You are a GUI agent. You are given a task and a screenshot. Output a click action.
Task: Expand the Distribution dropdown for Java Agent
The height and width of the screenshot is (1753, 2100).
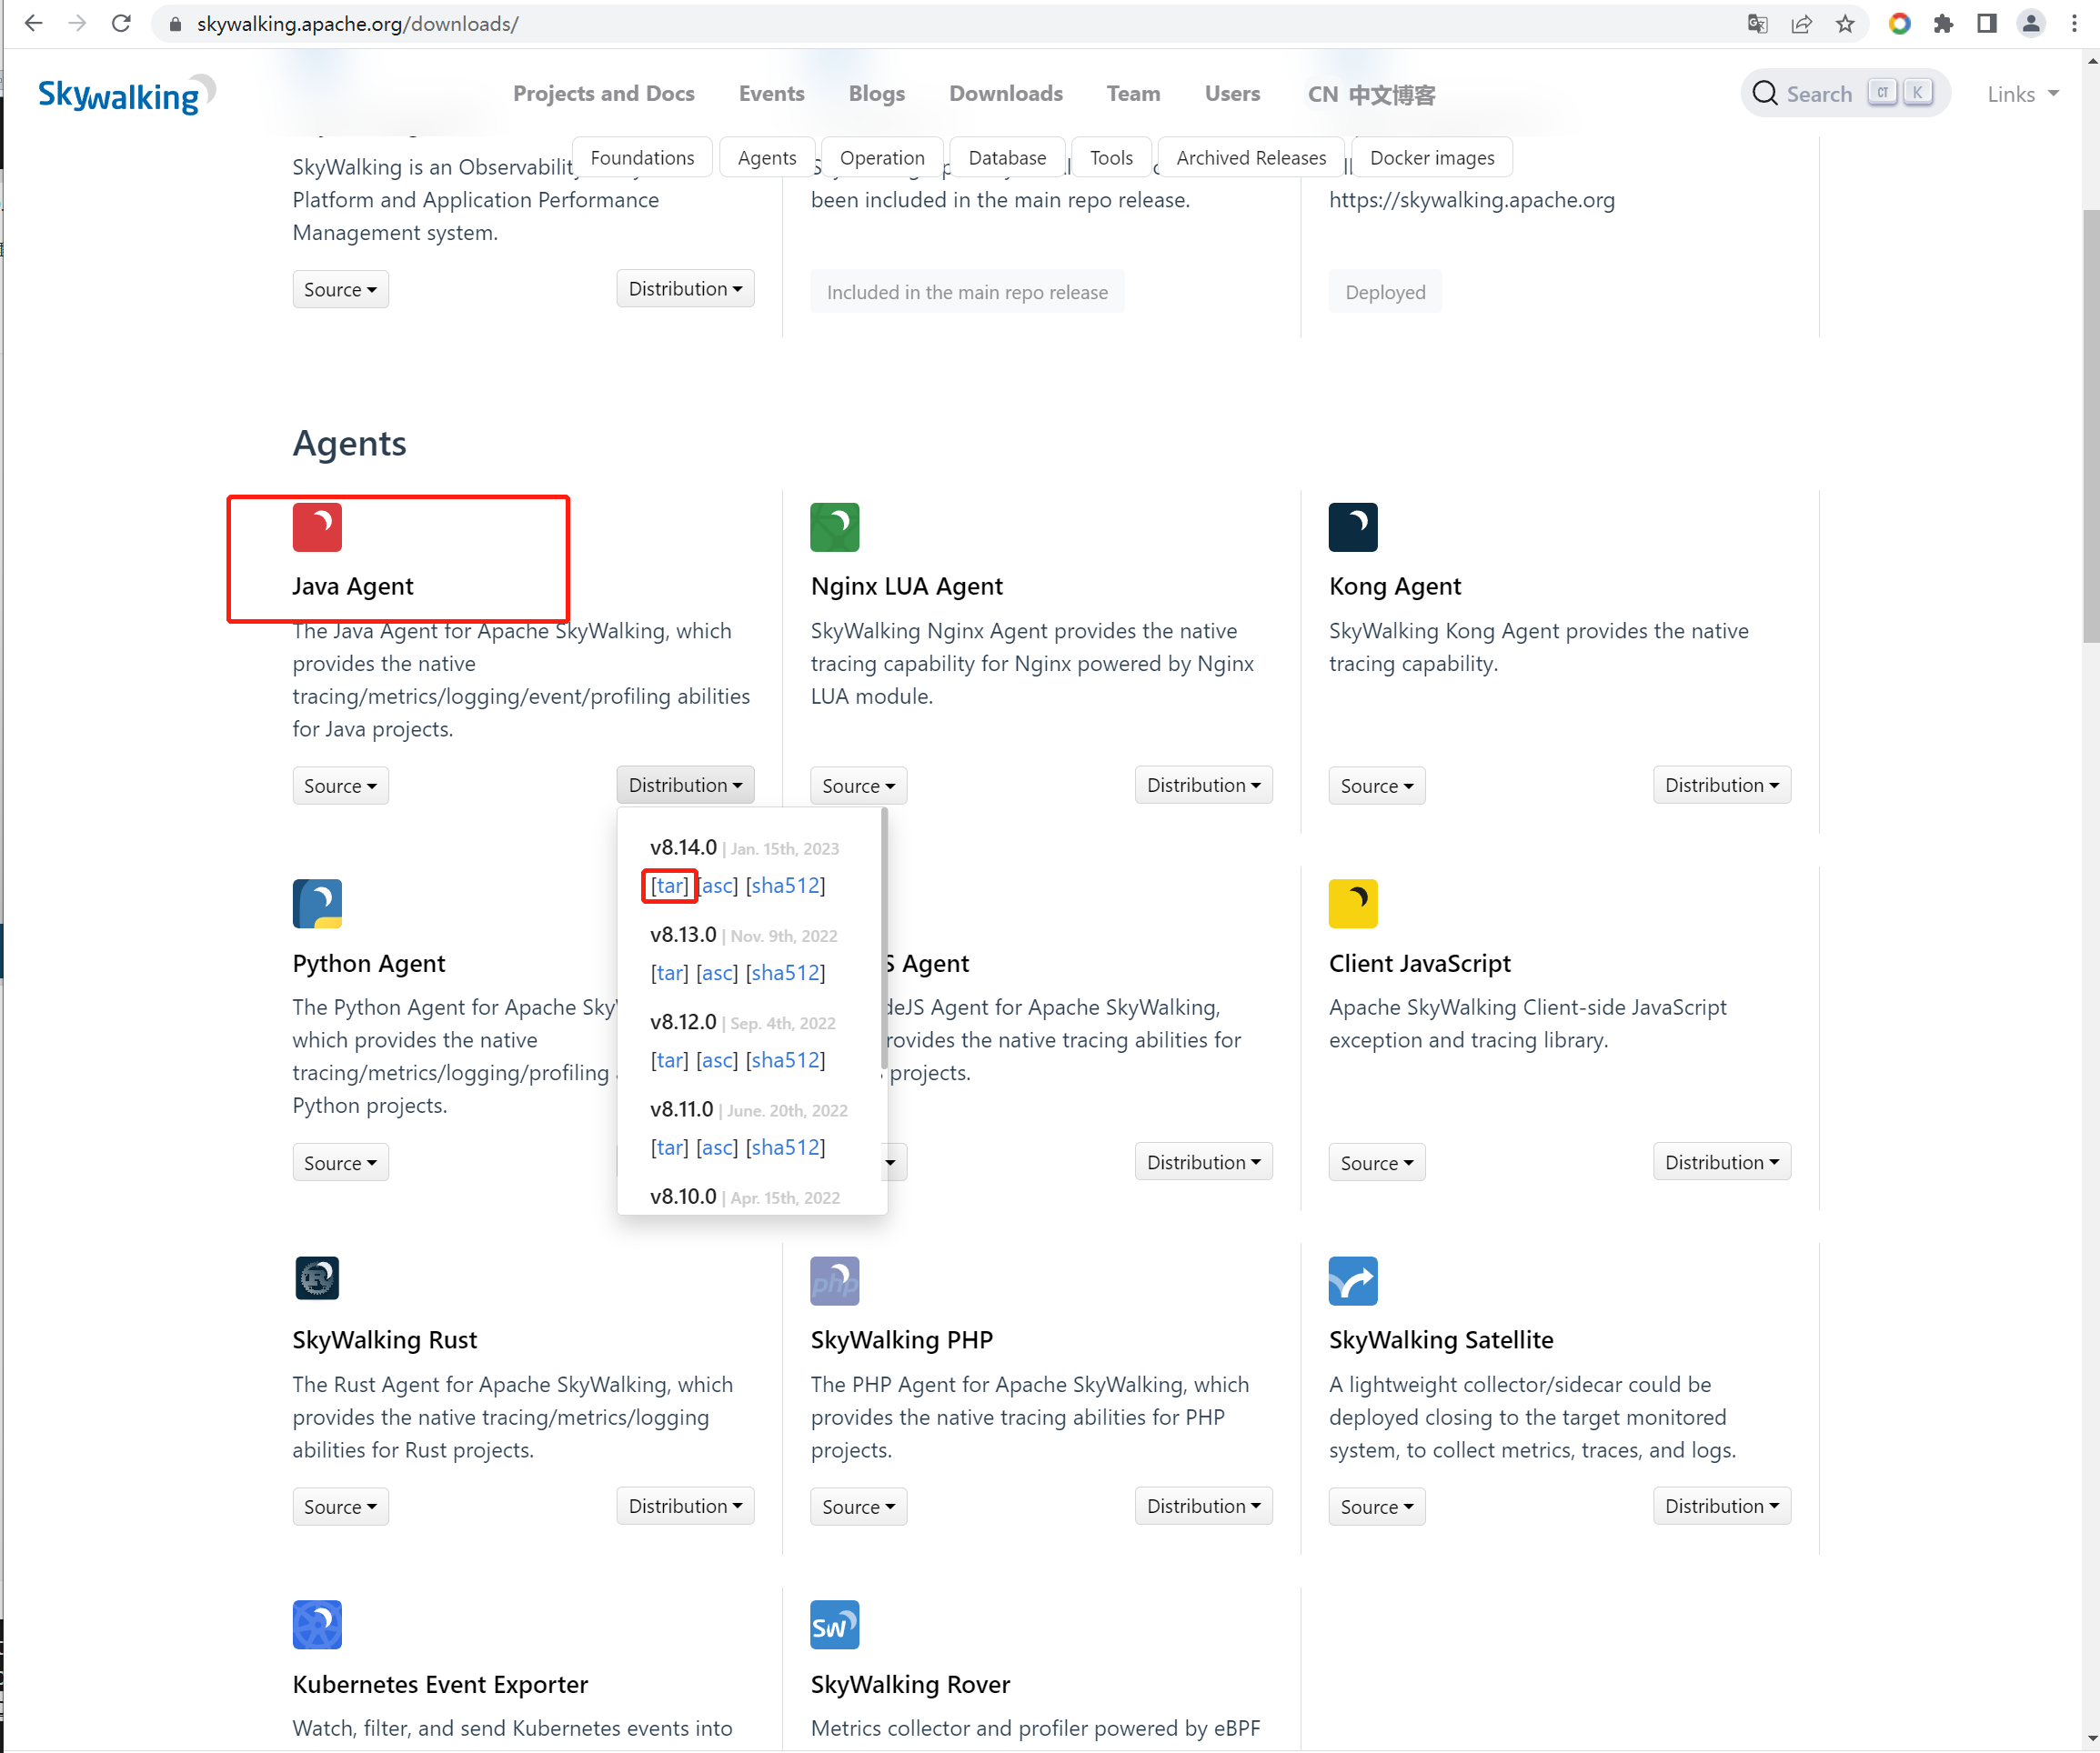(x=684, y=785)
